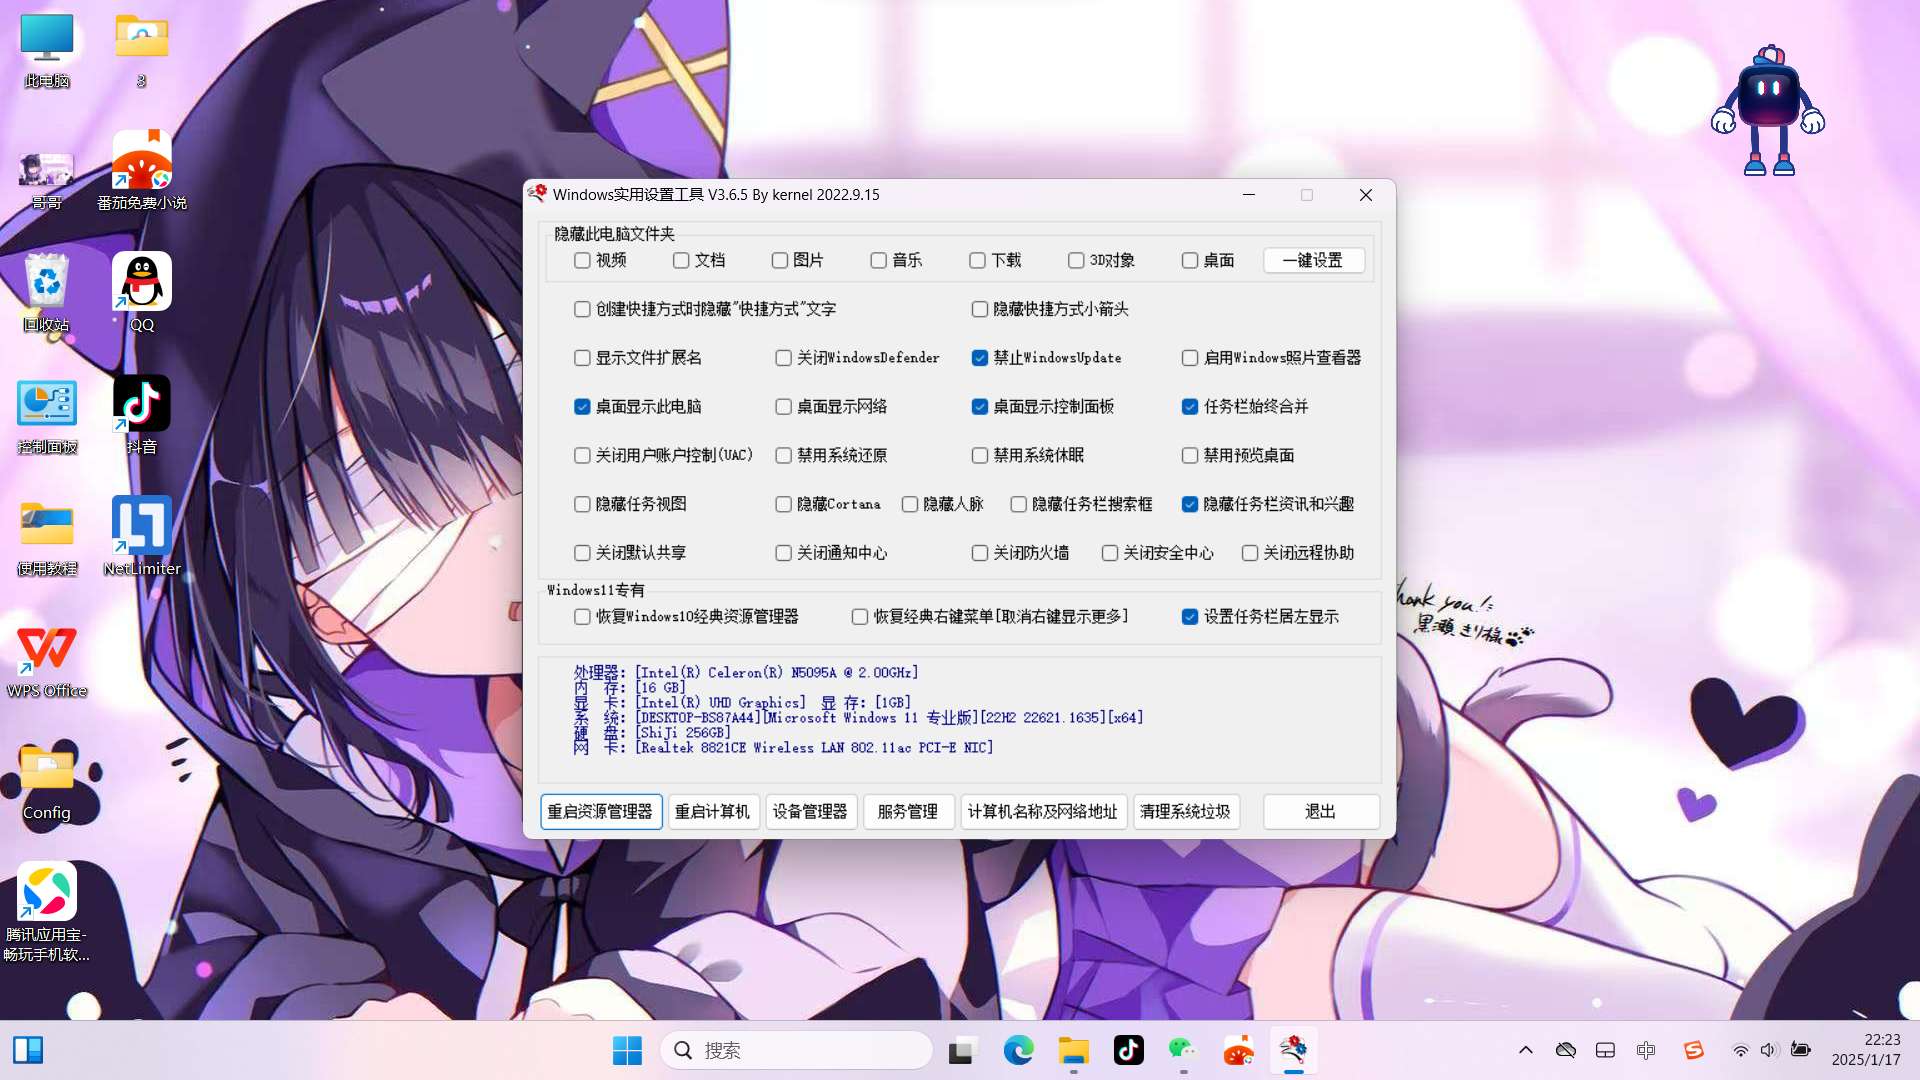Check 恢复经典右键菜单 option

click(x=860, y=617)
